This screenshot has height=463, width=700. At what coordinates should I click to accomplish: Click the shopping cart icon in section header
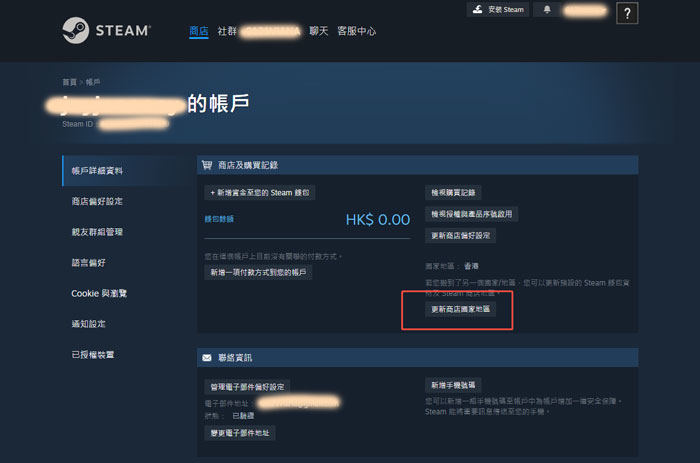(207, 165)
